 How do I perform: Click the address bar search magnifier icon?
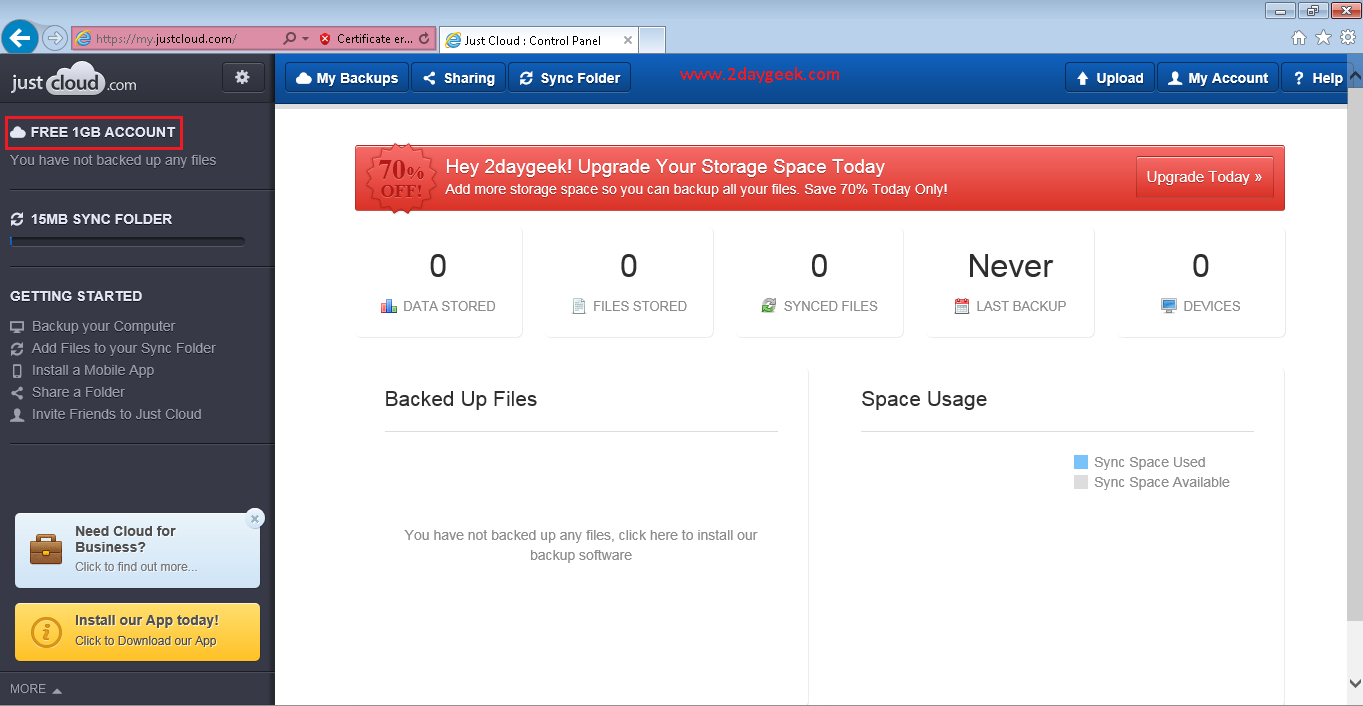290,39
